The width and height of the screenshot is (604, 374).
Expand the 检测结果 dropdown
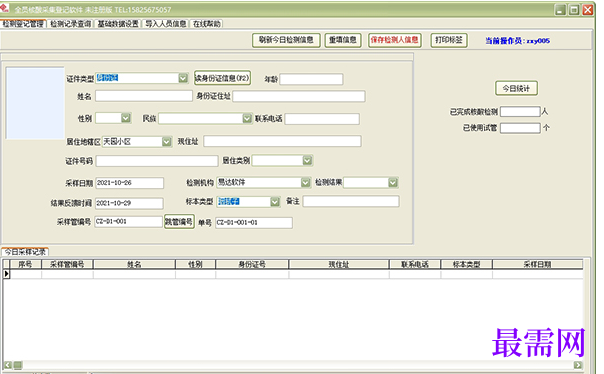(393, 183)
